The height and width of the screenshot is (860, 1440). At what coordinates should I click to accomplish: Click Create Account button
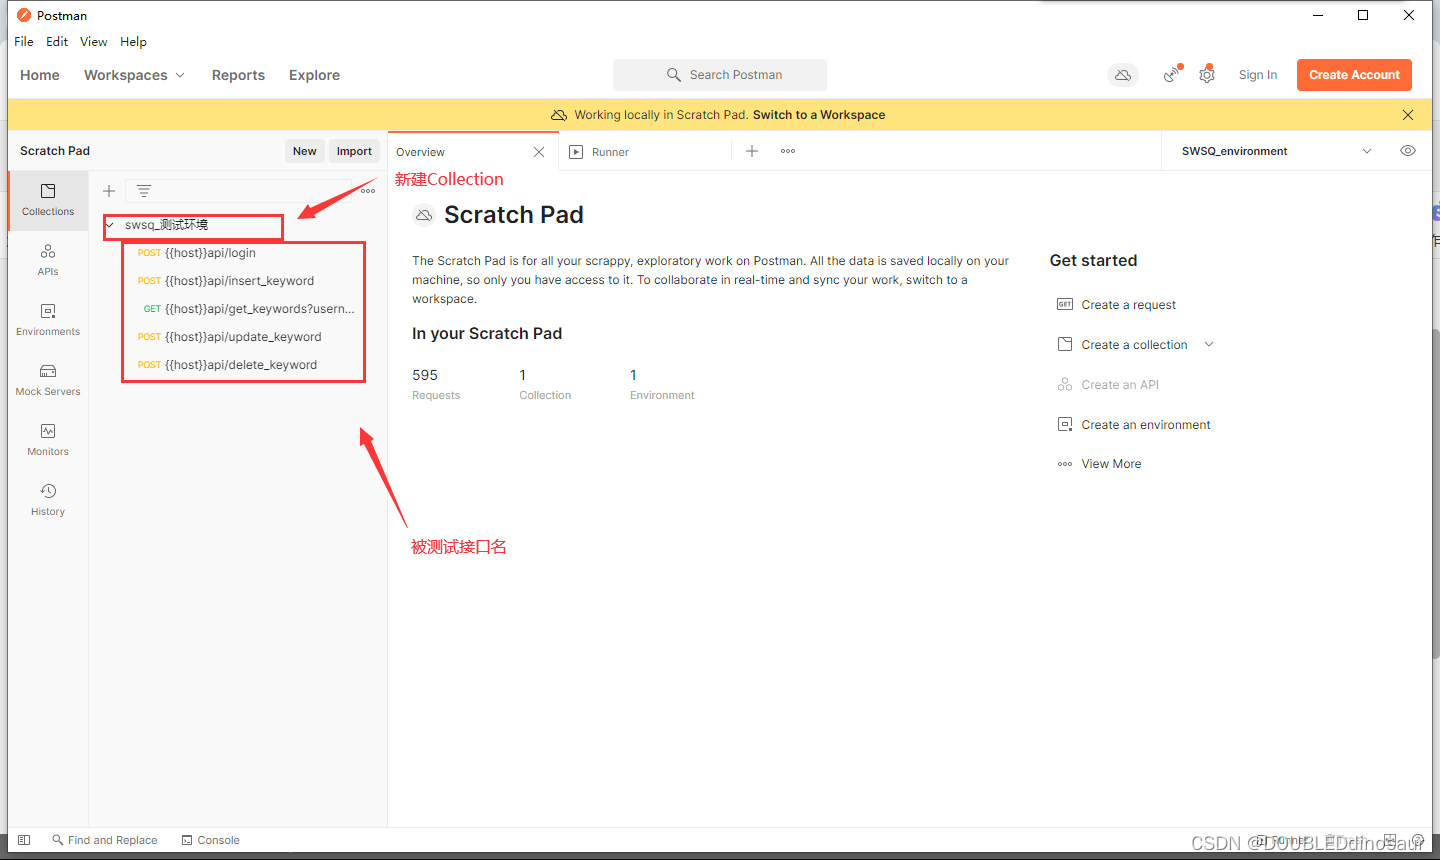tap(1354, 75)
